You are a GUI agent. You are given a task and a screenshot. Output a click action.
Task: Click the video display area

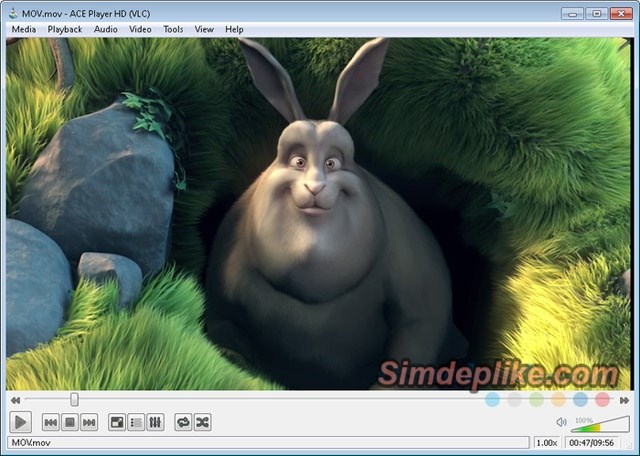pyautogui.click(x=318, y=214)
